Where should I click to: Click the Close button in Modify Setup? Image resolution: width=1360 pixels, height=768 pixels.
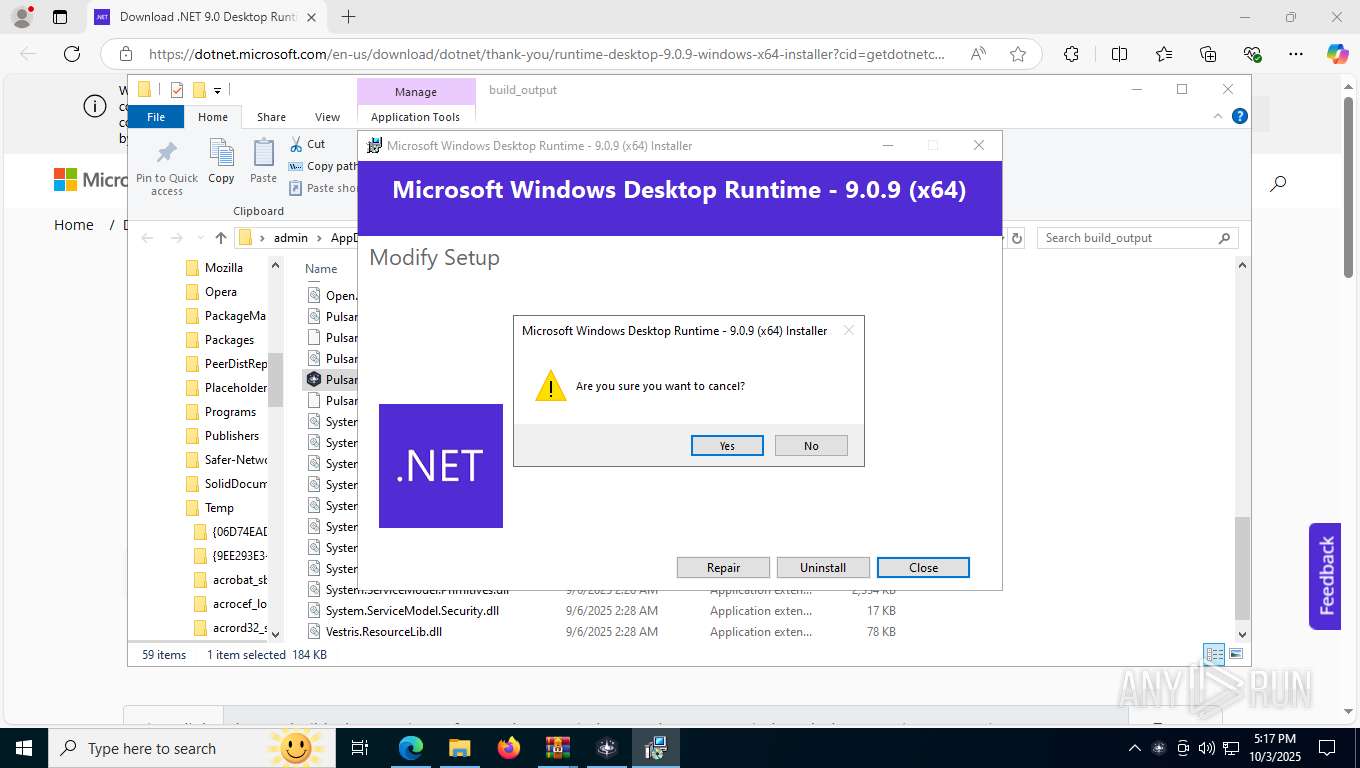923,568
